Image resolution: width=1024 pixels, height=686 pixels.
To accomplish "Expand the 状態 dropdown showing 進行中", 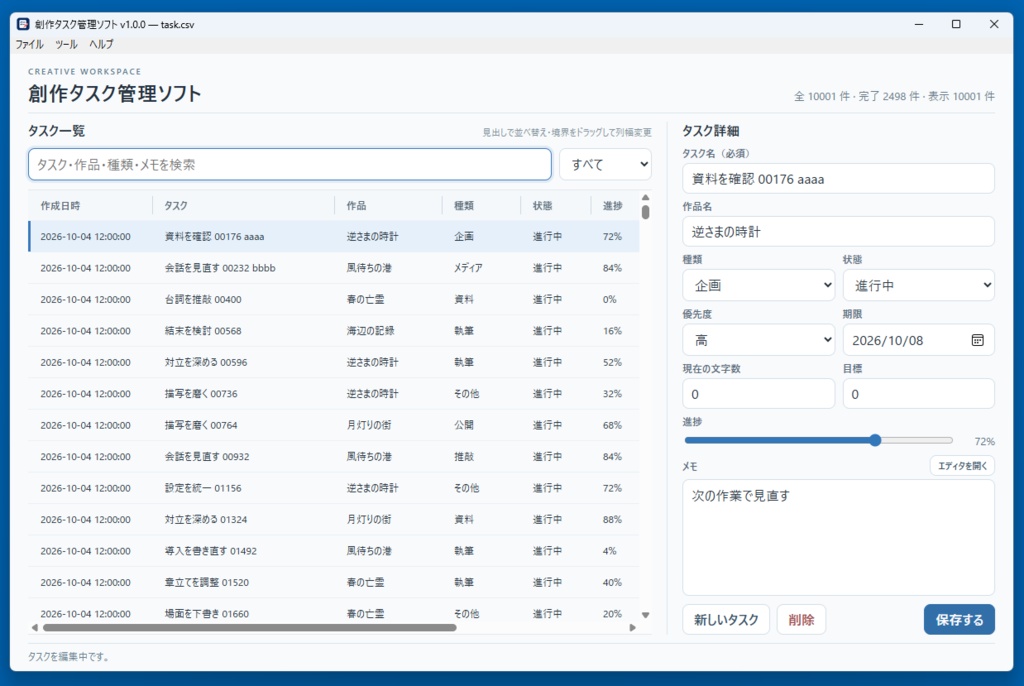I will (x=918, y=286).
